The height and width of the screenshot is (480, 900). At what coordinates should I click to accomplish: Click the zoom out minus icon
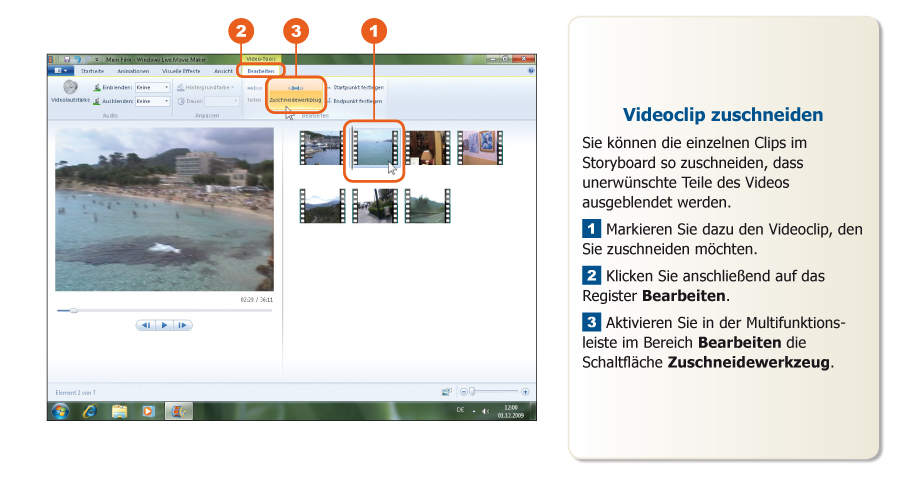(x=462, y=392)
